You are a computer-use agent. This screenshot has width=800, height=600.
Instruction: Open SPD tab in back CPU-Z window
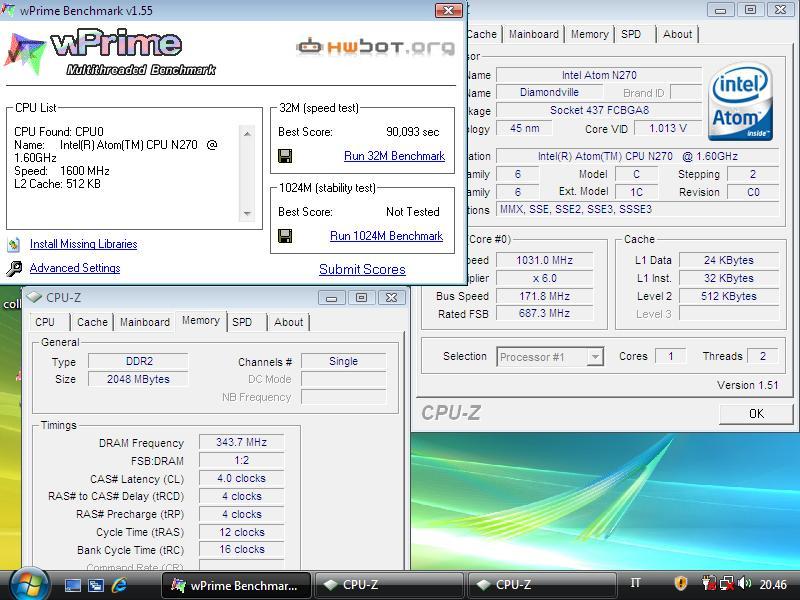pos(631,34)
